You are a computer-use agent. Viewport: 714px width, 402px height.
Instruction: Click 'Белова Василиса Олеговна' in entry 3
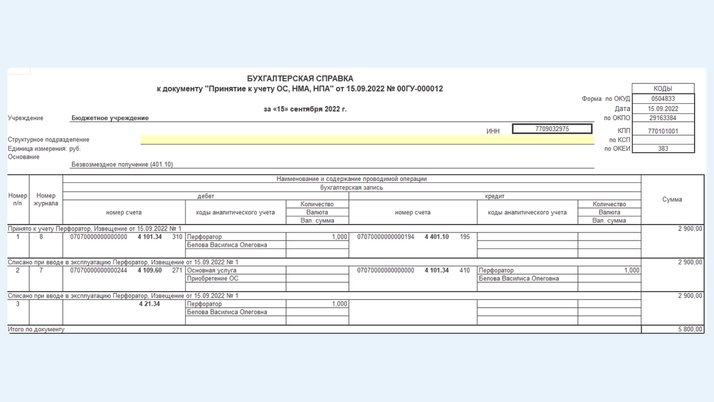click(x=227, y=312)
